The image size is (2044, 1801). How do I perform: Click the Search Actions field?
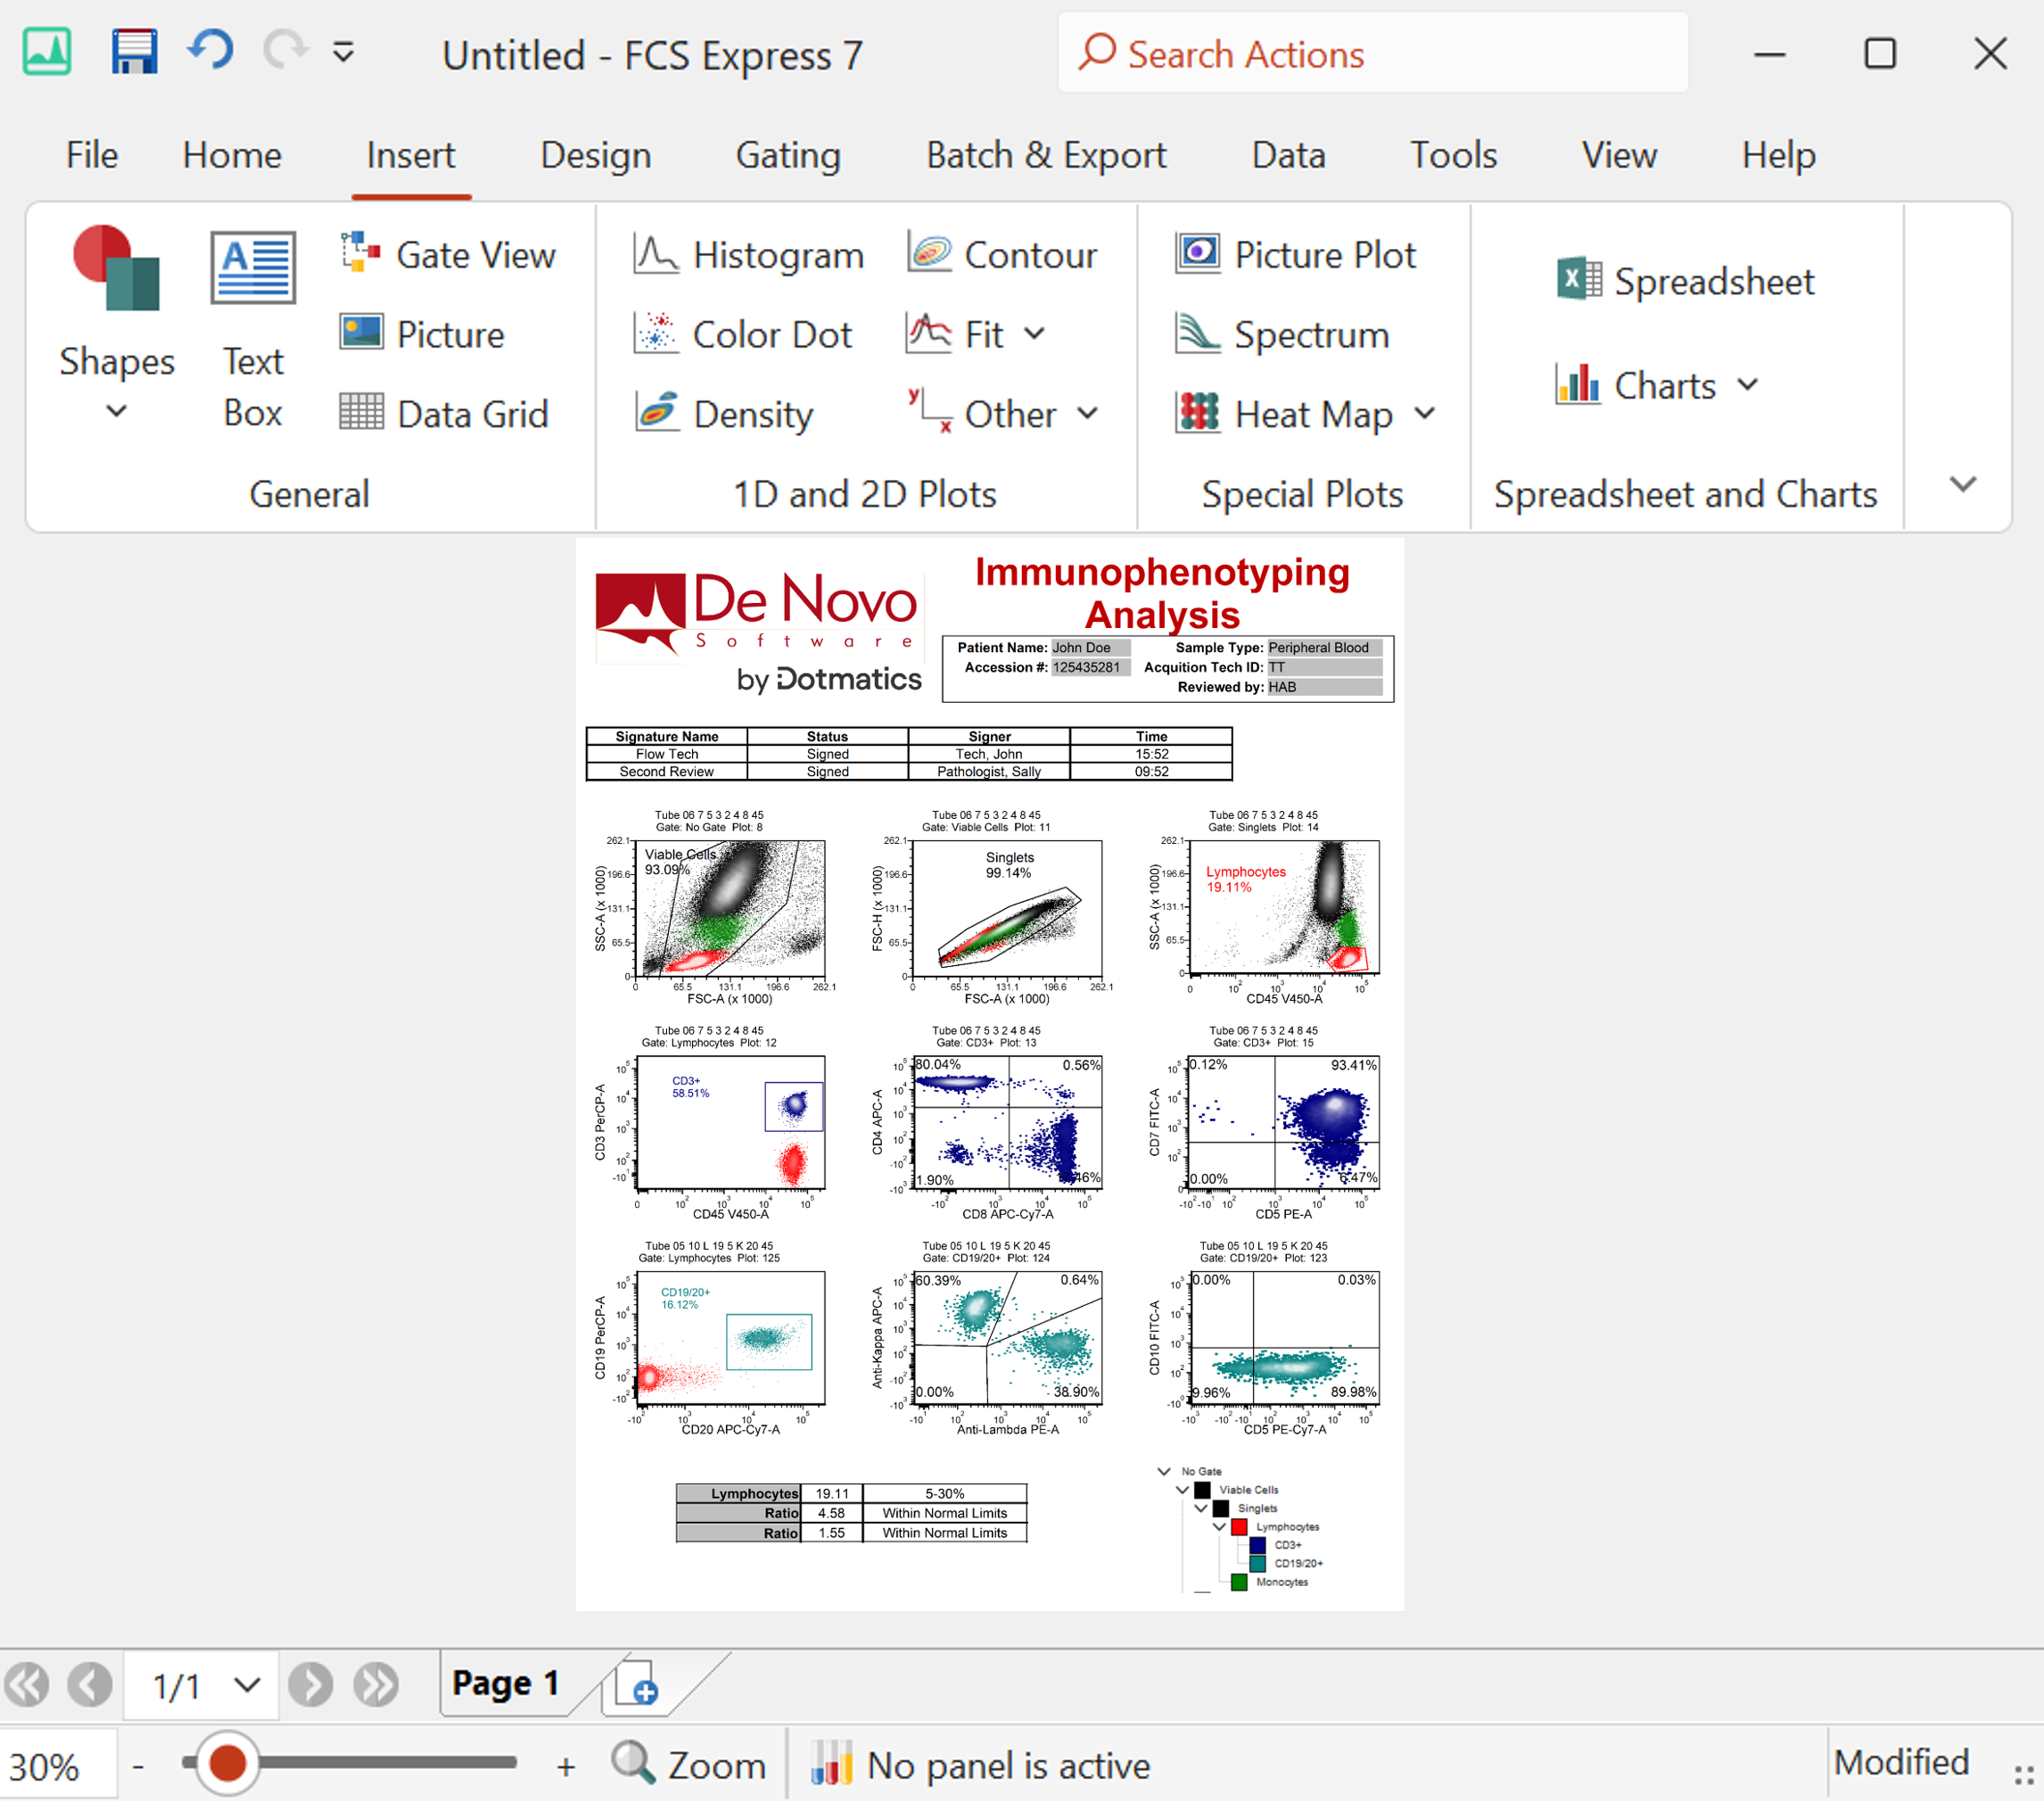pyautogui.click(x=1372, y=54)
